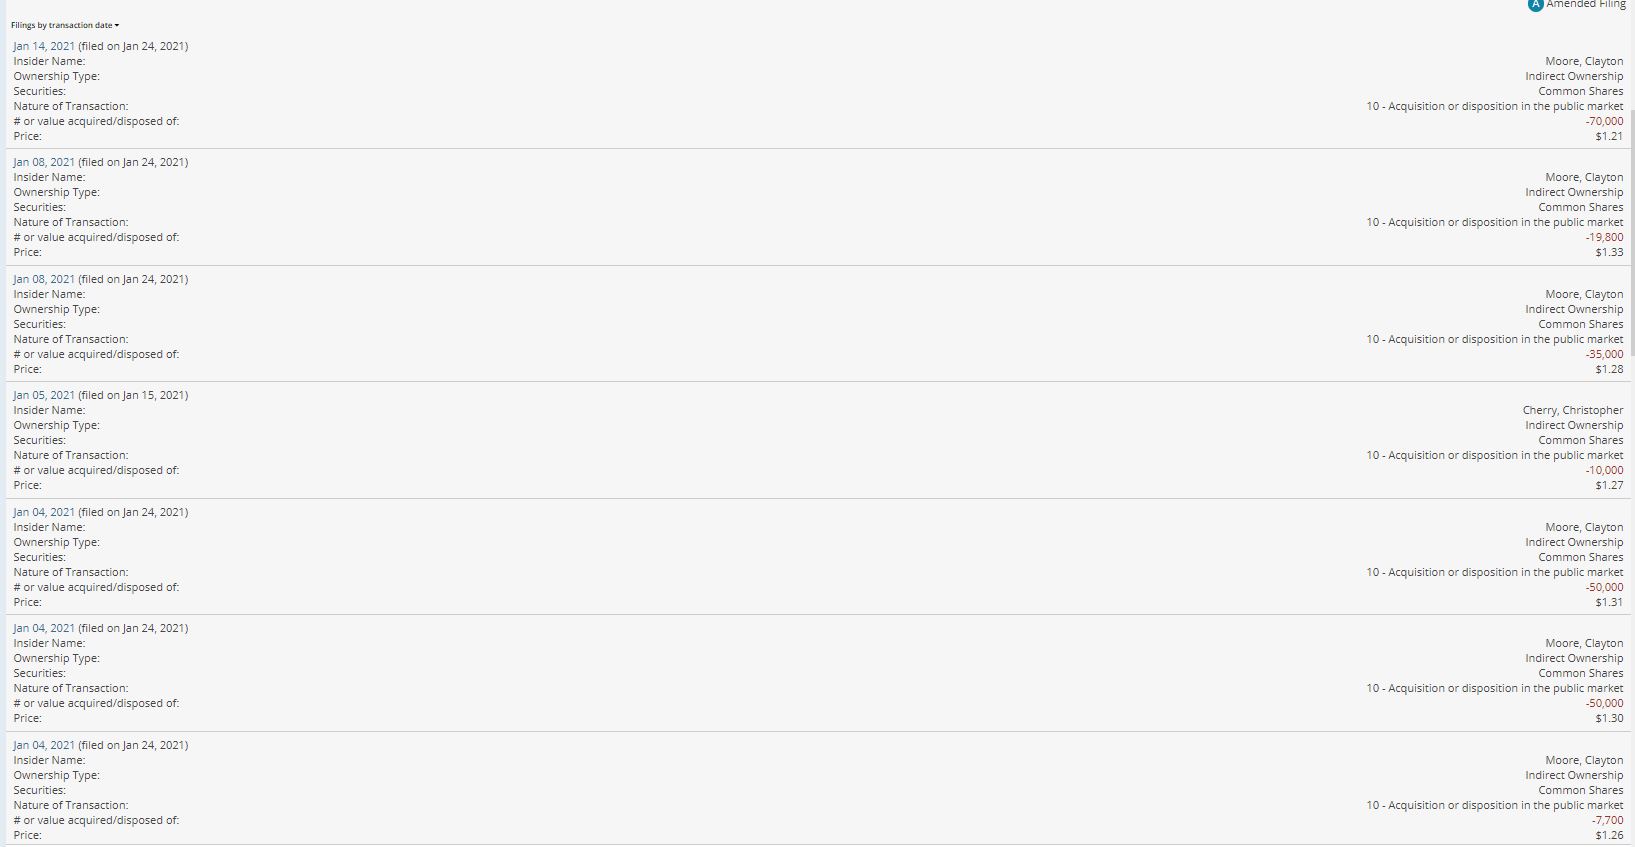This screenshot has height=847, width=1635.
Task: Click the -10,000 disposed value
Action: click(1604, 470)
